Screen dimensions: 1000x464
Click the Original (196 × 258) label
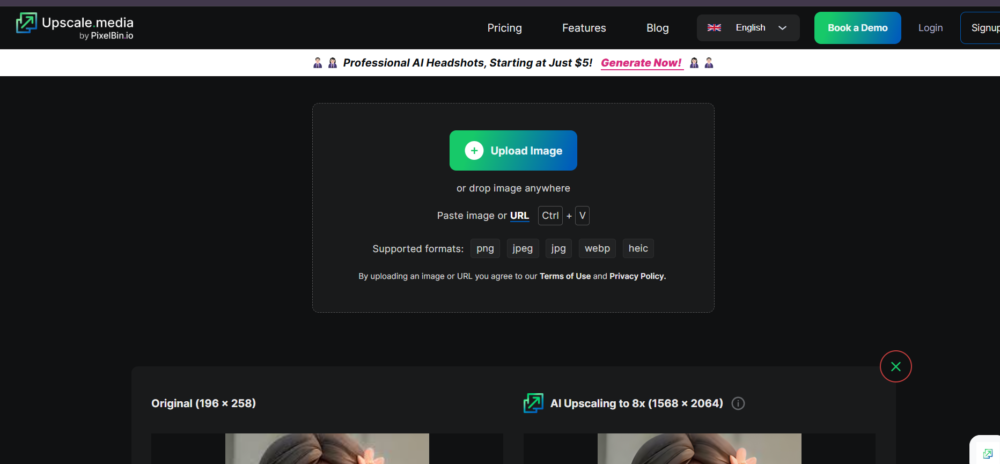click(x=203, y=403)
